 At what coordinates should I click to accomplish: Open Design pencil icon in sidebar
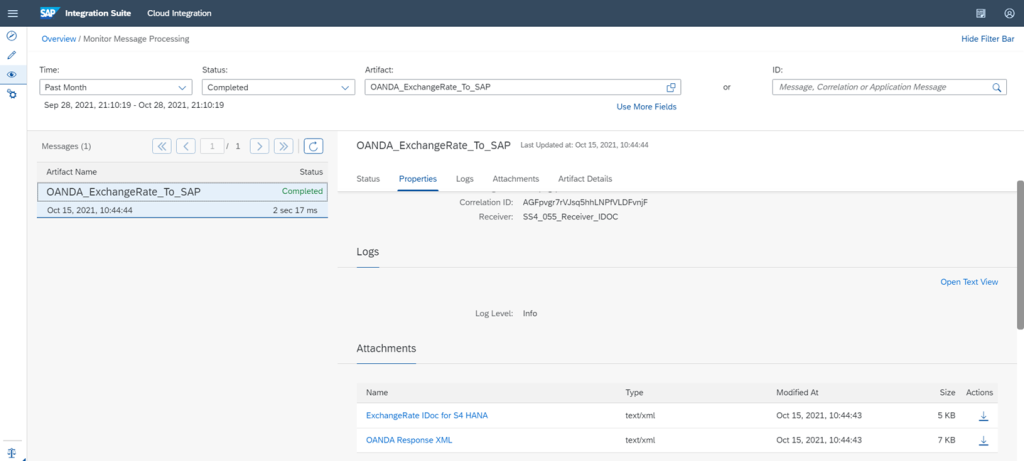tap(11, 55)
